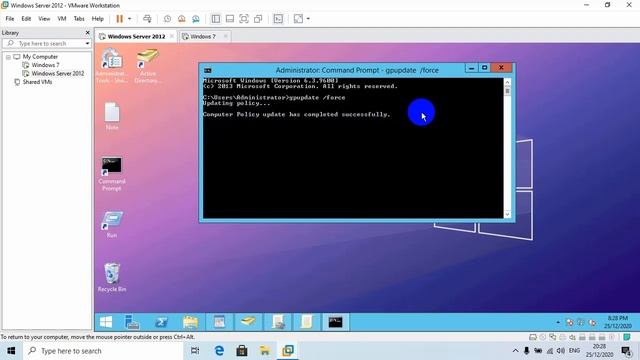Image resolution: width=640 pixels, height=360 pixels.
Task: Take a snapshot with the clock icon
Action: point(167,19)
